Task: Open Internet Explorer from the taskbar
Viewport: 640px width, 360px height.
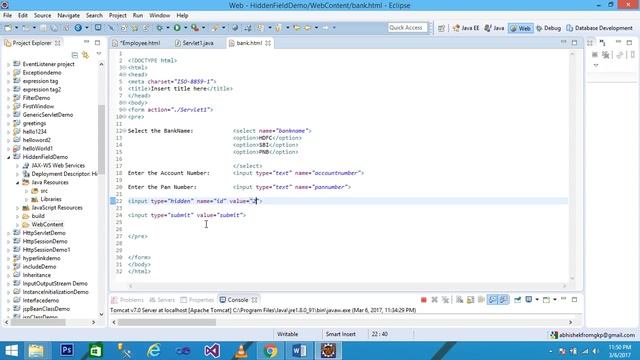Action: pyautogui.click(x=153, y=351)
